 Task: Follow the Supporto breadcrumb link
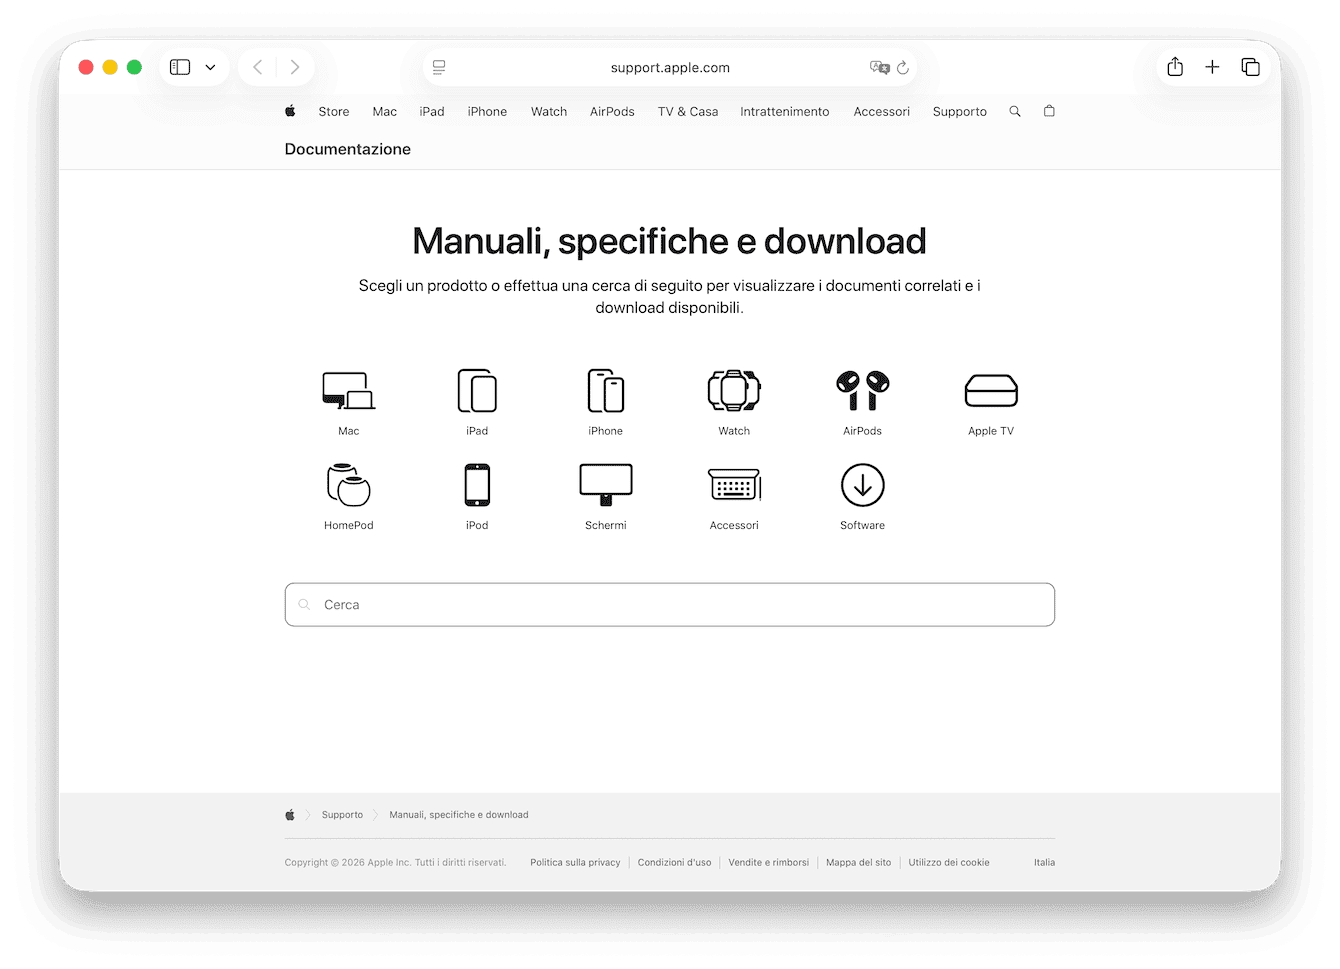click(342, 815)
